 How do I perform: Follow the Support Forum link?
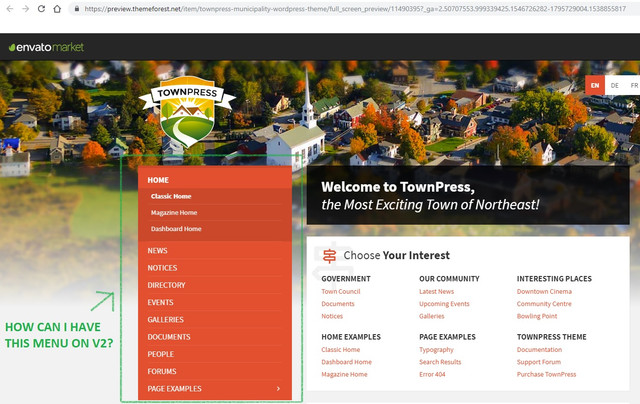click(539, 362)
